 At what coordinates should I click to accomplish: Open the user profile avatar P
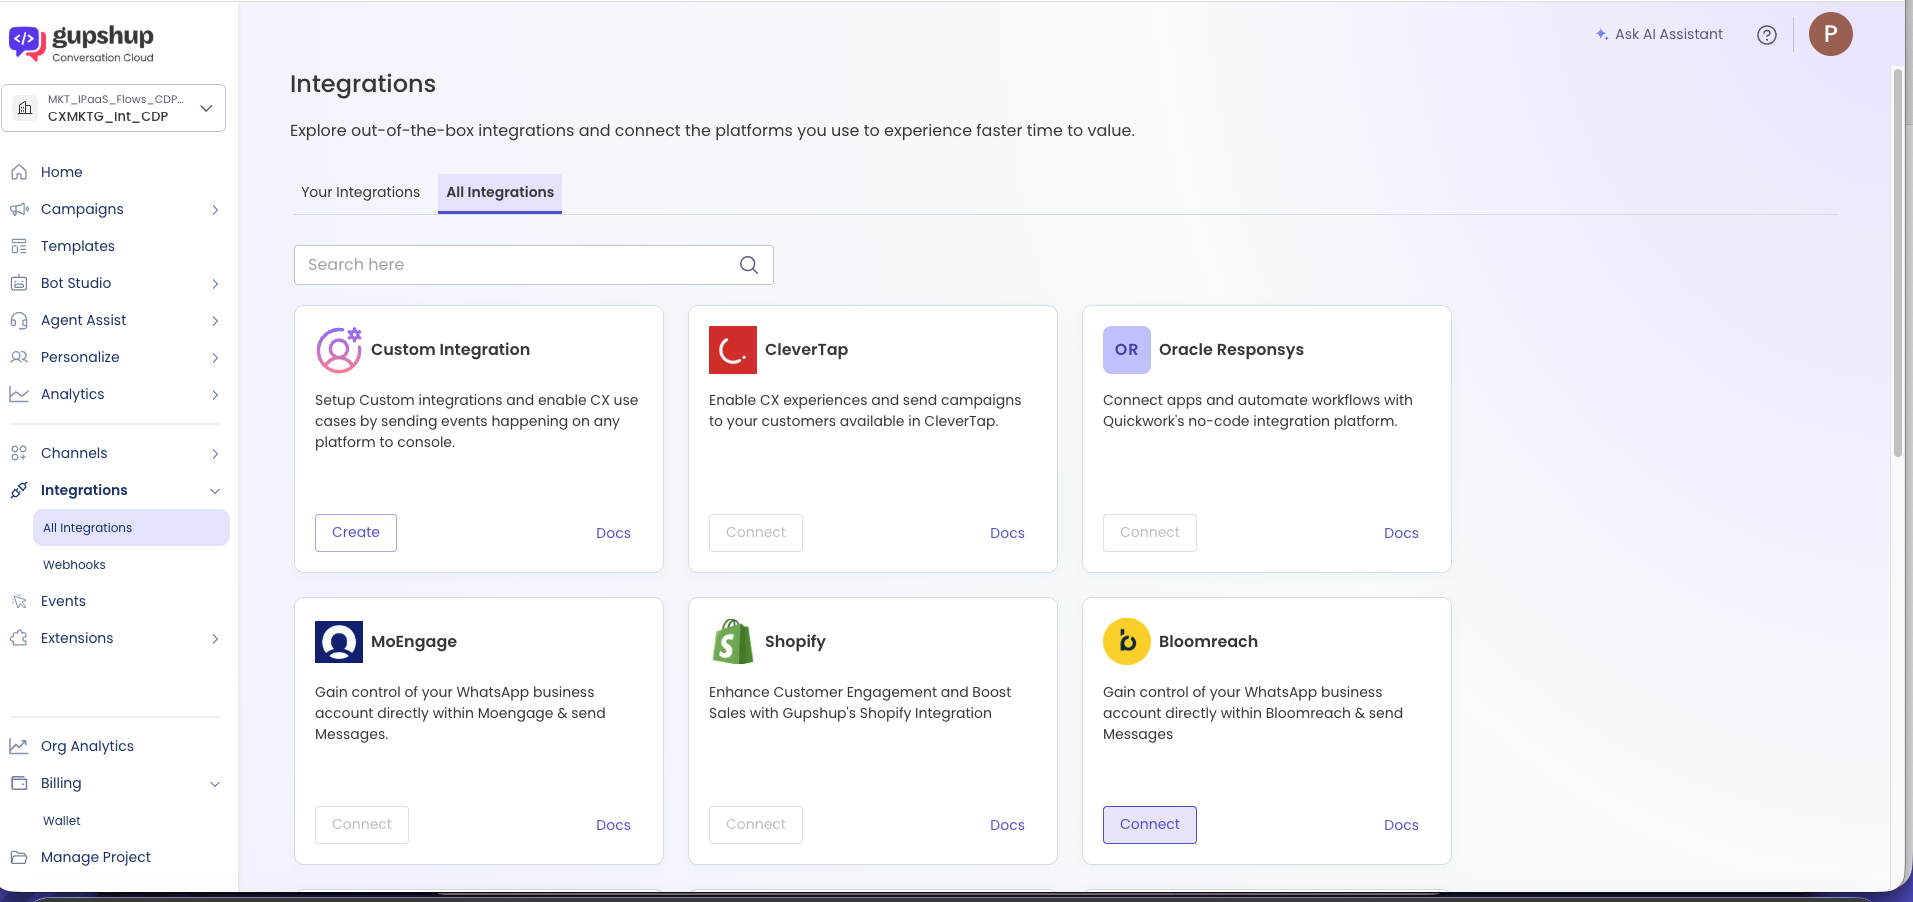pos(1830,34)
